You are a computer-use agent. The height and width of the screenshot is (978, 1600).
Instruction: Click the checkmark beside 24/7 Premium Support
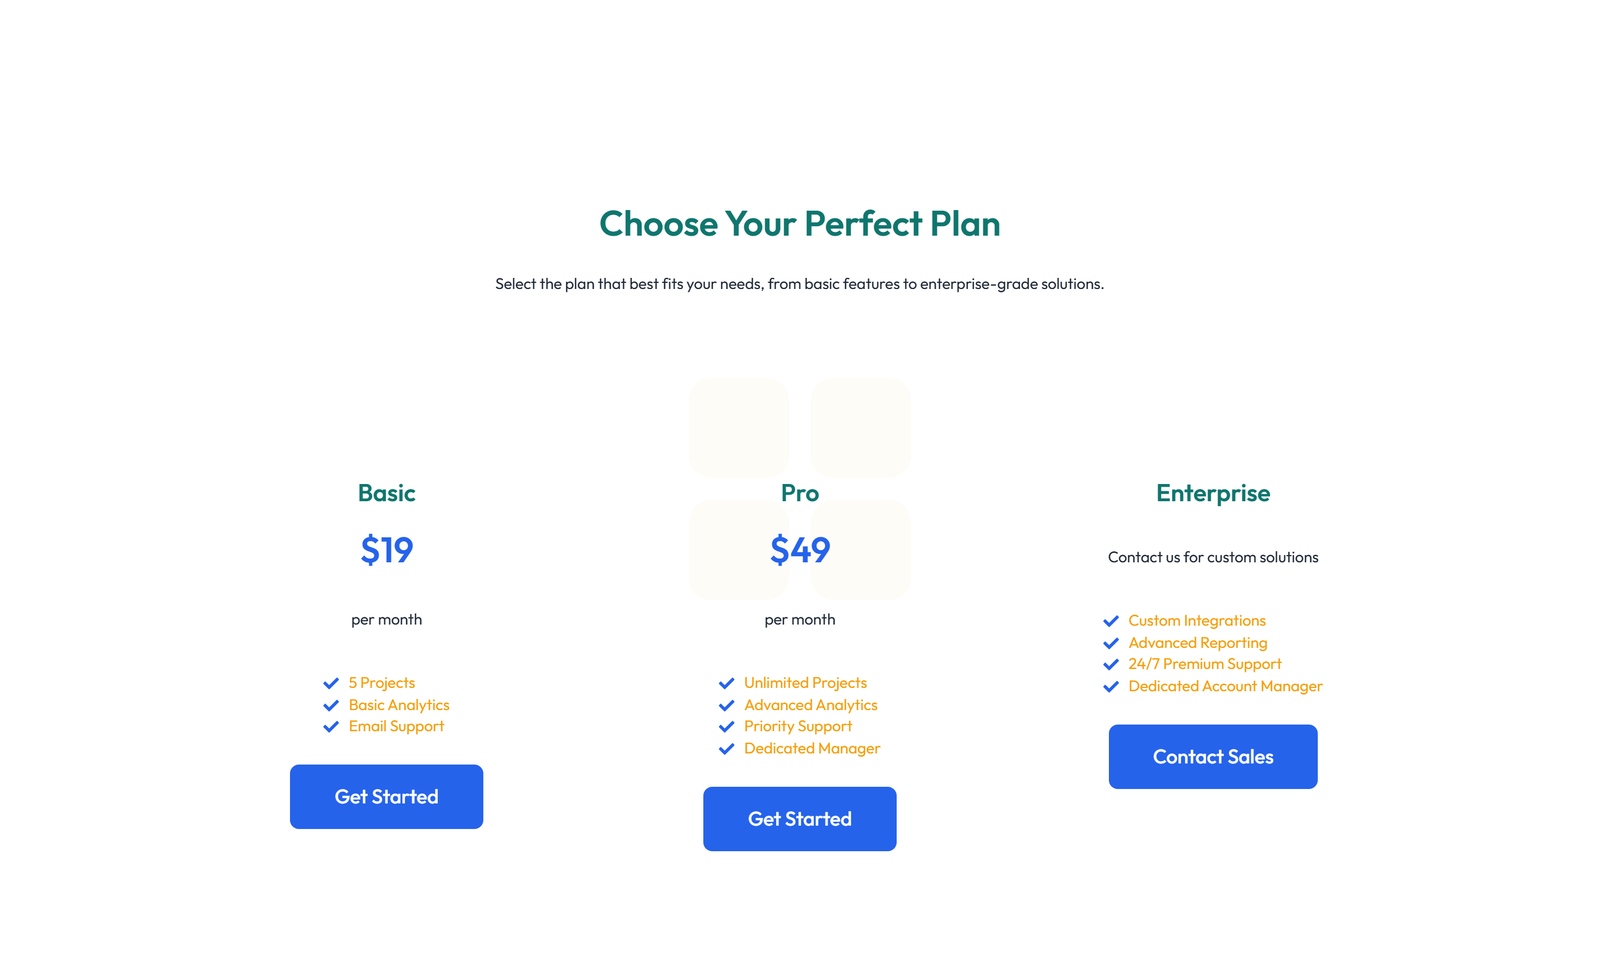pos(1111,664)
